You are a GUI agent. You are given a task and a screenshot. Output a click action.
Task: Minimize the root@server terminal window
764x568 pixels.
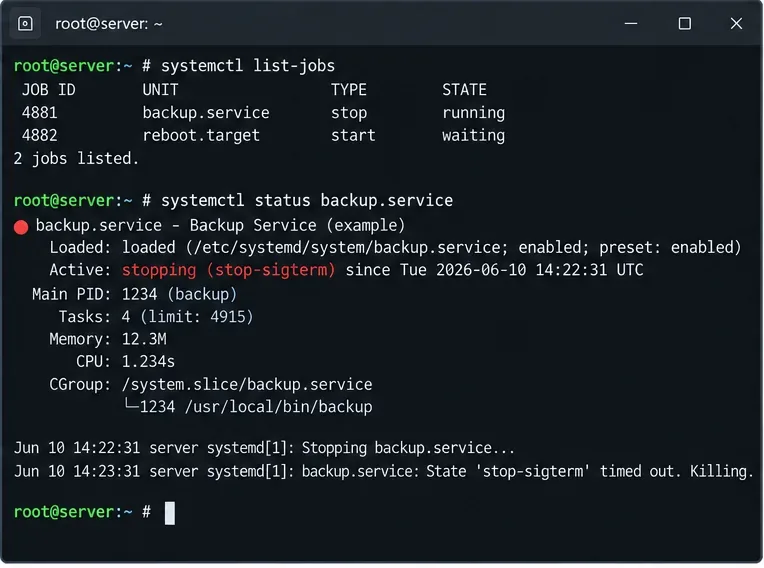(631, 23)
